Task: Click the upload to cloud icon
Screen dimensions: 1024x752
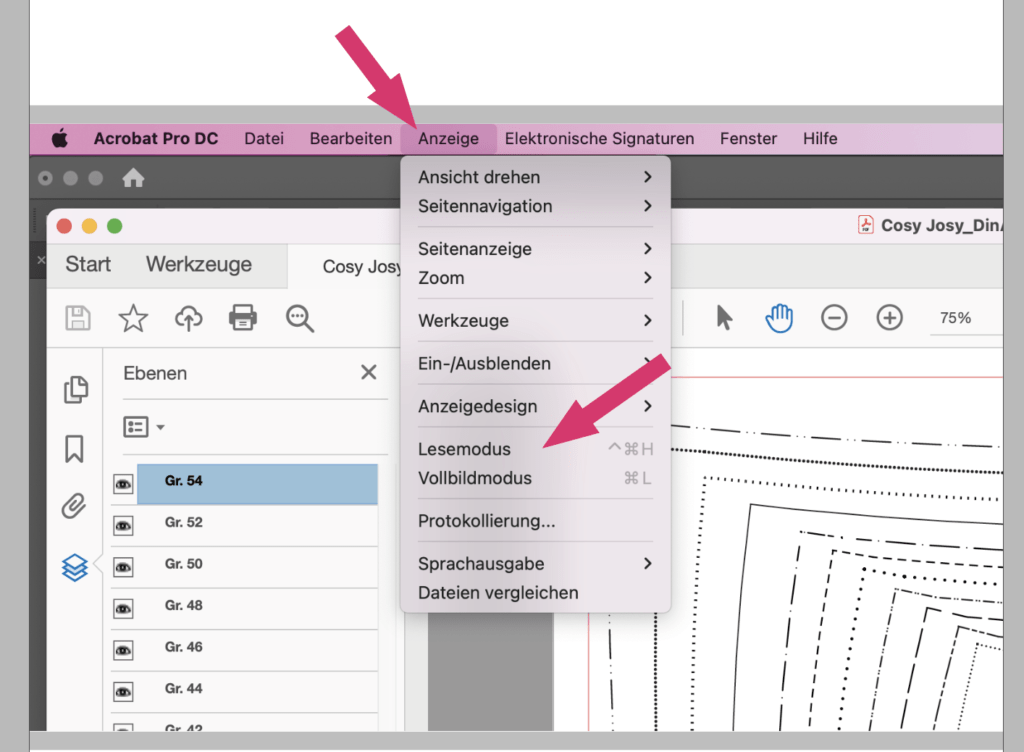Action: [x=188, y=318]
